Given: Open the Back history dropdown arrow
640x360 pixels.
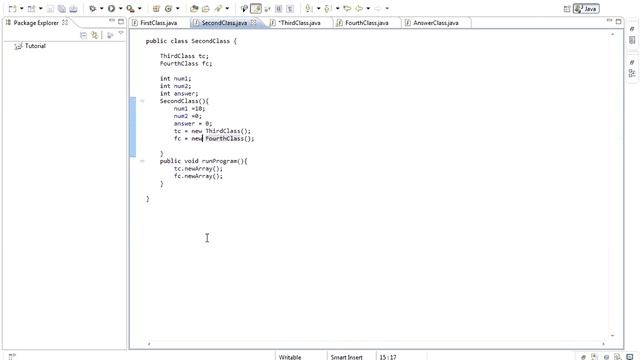Looking at the screenshot, I should 368,9.
